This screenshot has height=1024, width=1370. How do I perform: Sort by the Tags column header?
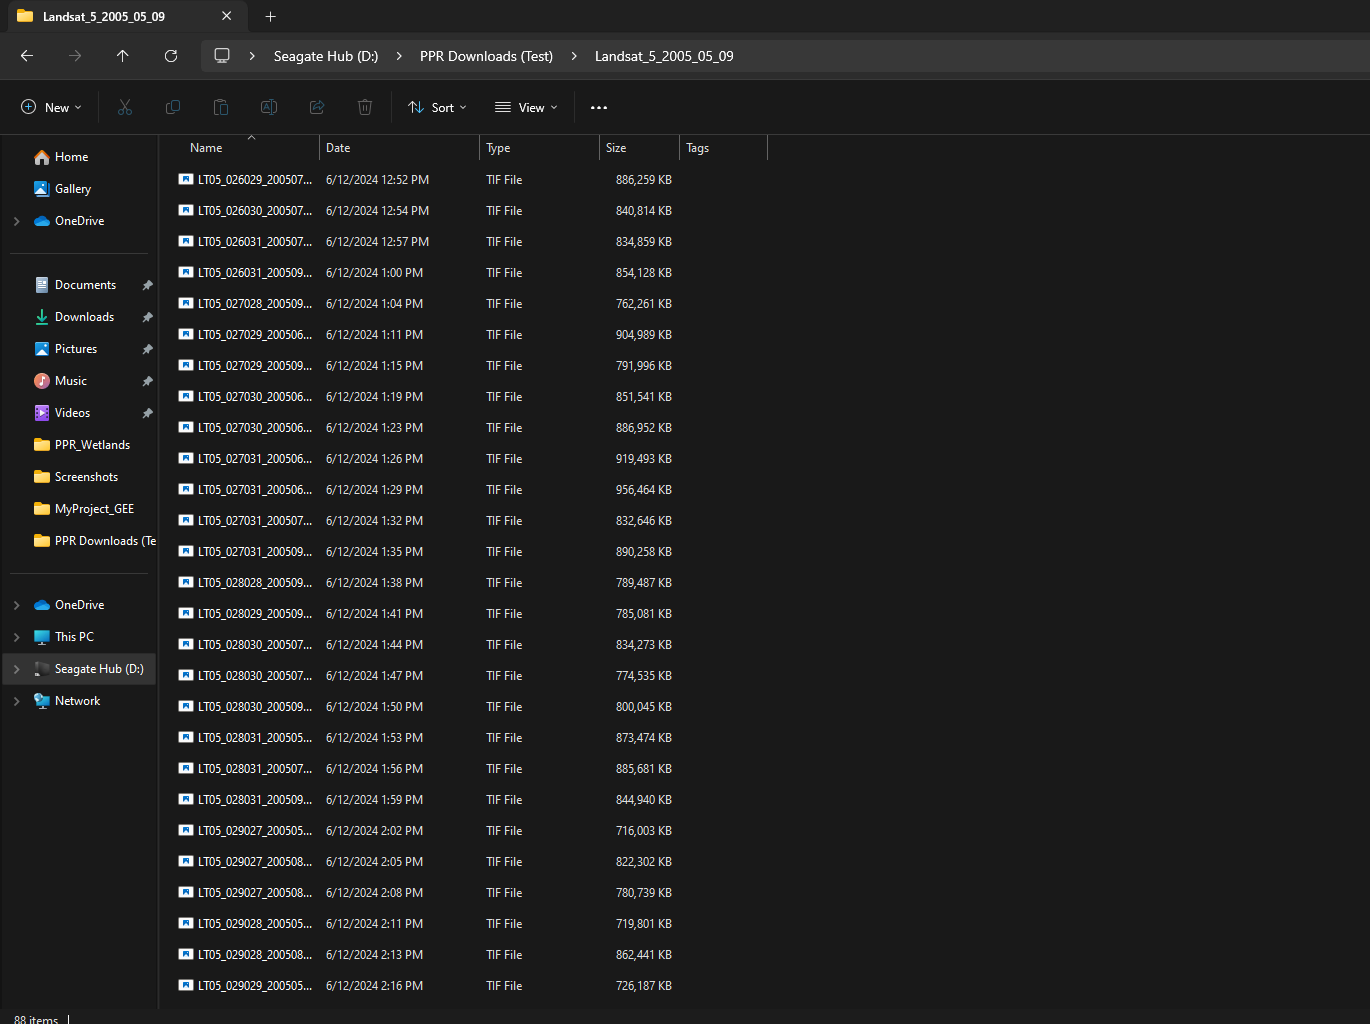click(724, 148)
